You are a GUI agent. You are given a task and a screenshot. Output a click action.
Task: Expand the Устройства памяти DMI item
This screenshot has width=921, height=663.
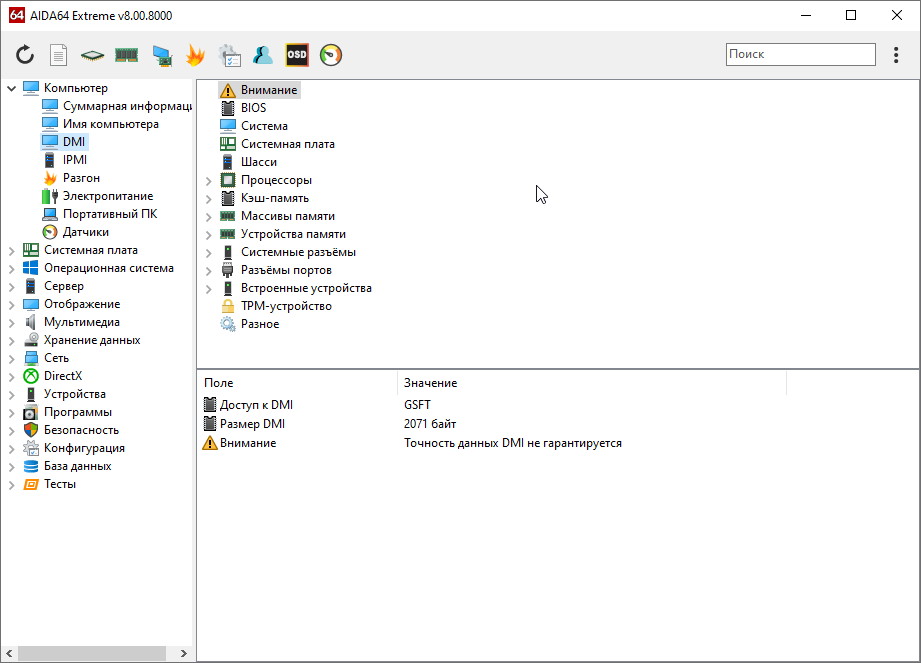[209, 235]
